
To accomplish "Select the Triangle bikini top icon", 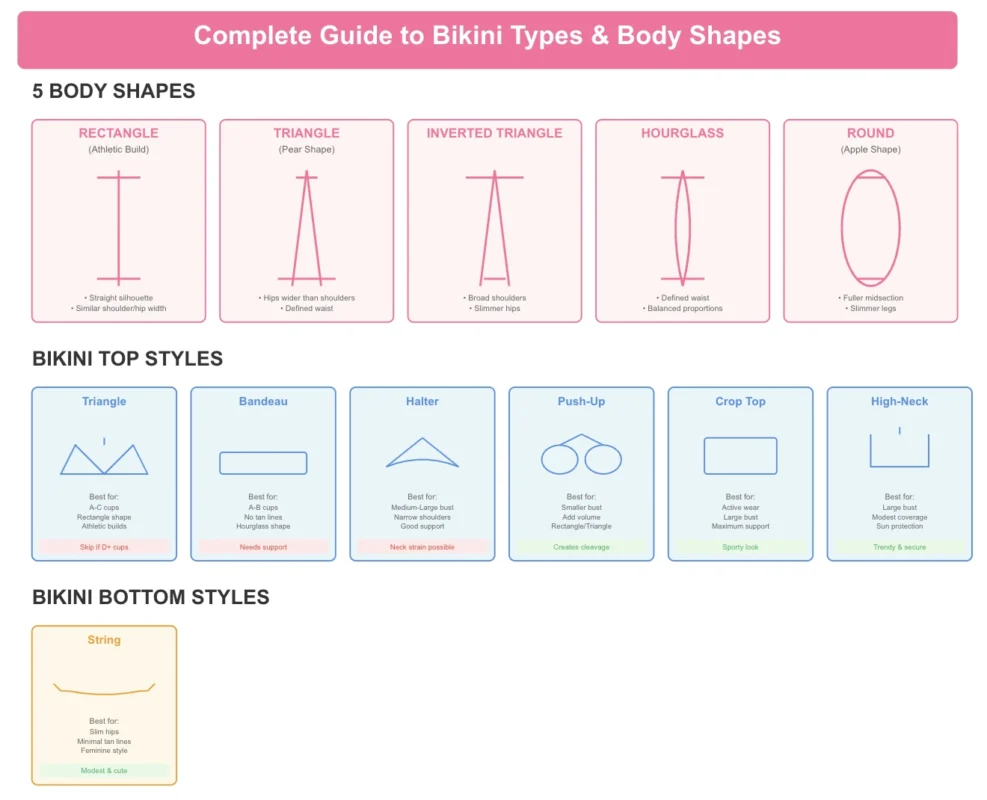I will pyautogui.click(x=104, y=458).
